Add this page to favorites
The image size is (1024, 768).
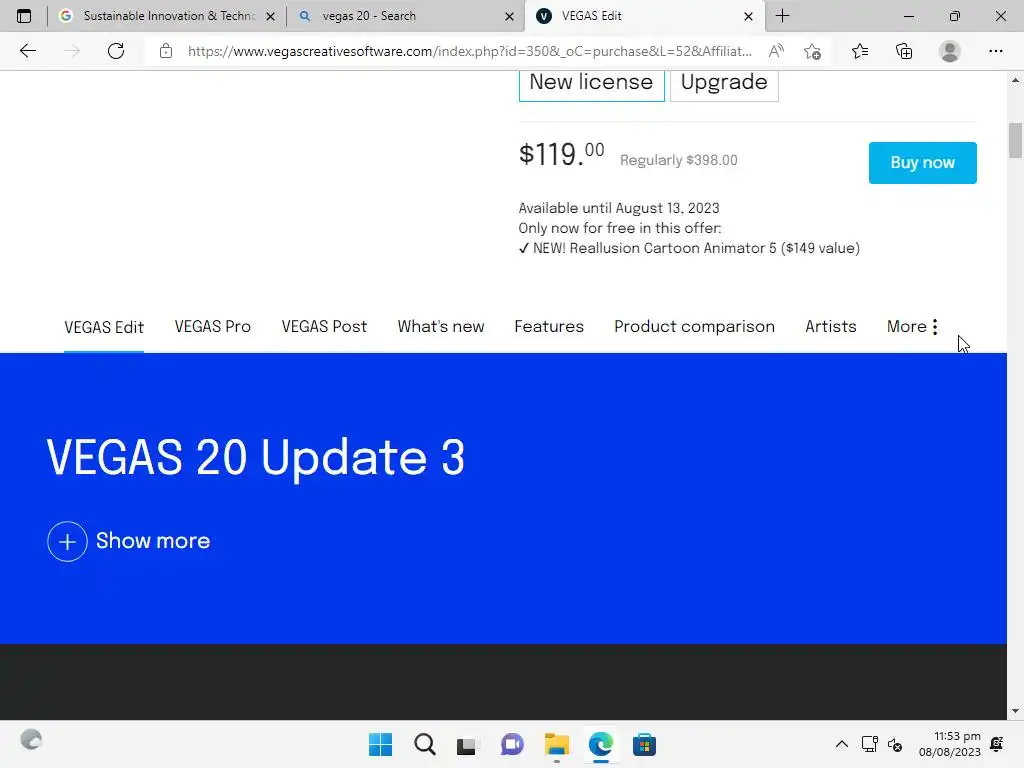coord(812,51)
